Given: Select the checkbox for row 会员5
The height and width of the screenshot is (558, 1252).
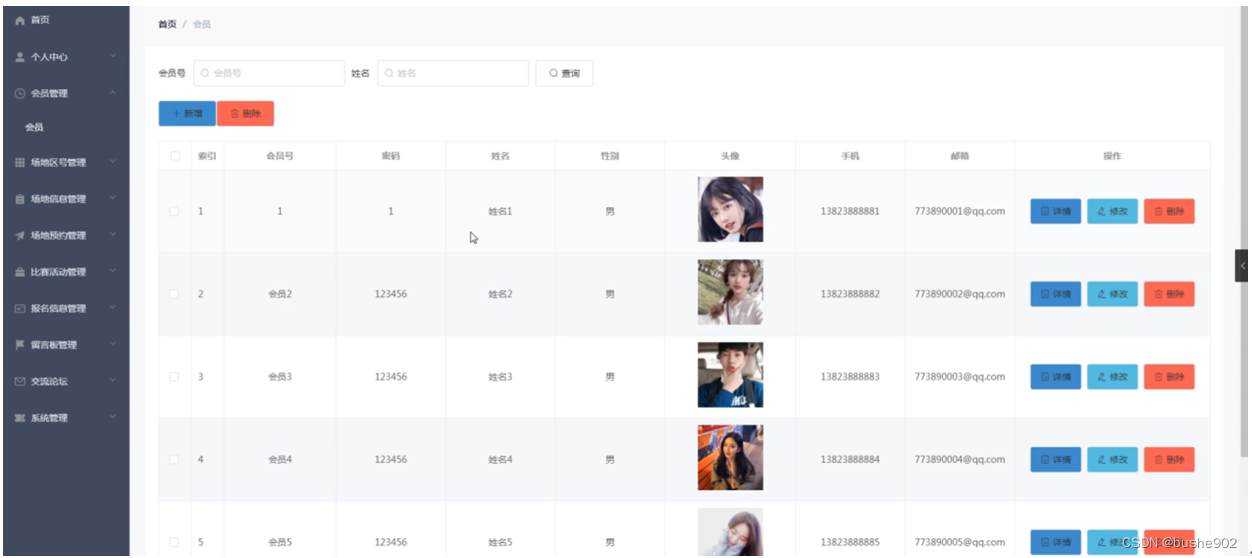Looking at the screenshot, I should 174,542.
